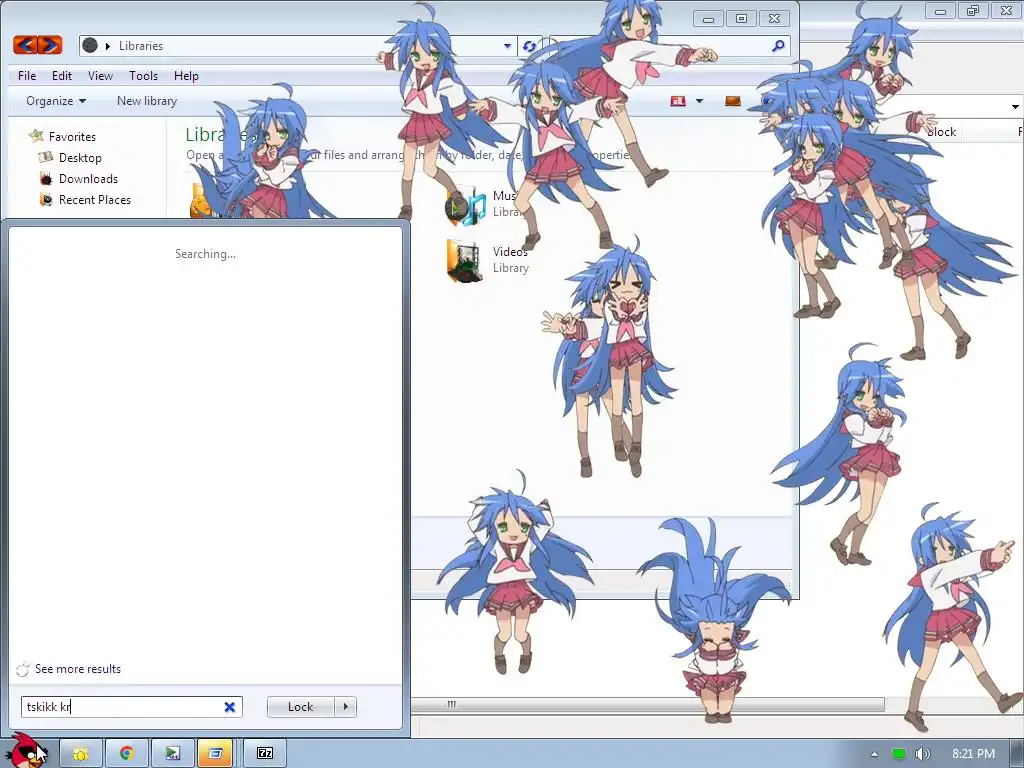Maximize the Libraries window
1024x768 pixels.
tap(741, 18)
